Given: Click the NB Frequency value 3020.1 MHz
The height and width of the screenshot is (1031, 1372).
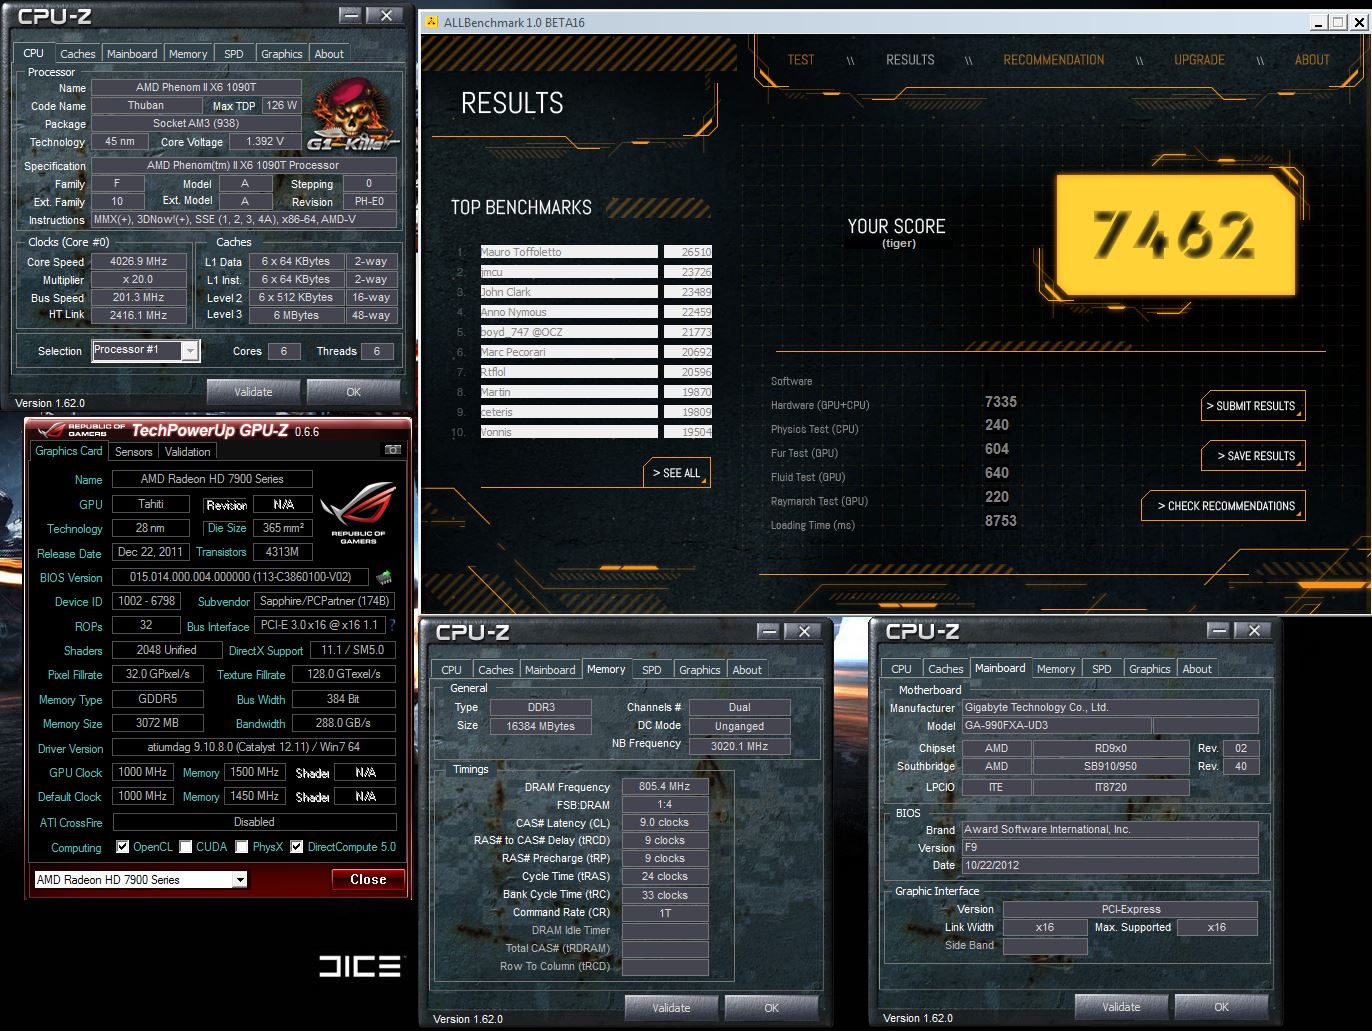Looking at the screenshot, I should point(740,746).
